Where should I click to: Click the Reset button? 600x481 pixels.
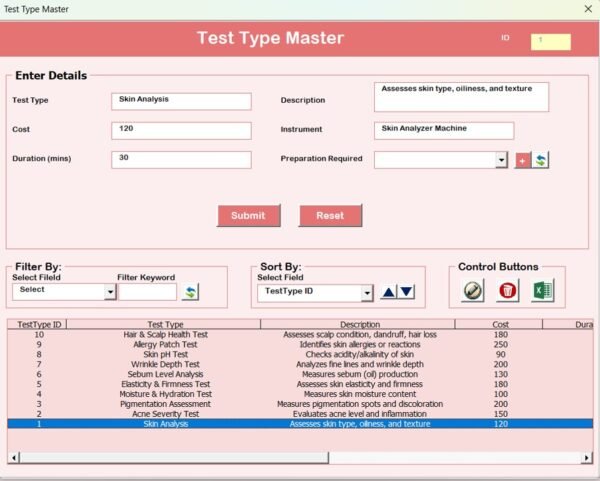pos(330,215)
